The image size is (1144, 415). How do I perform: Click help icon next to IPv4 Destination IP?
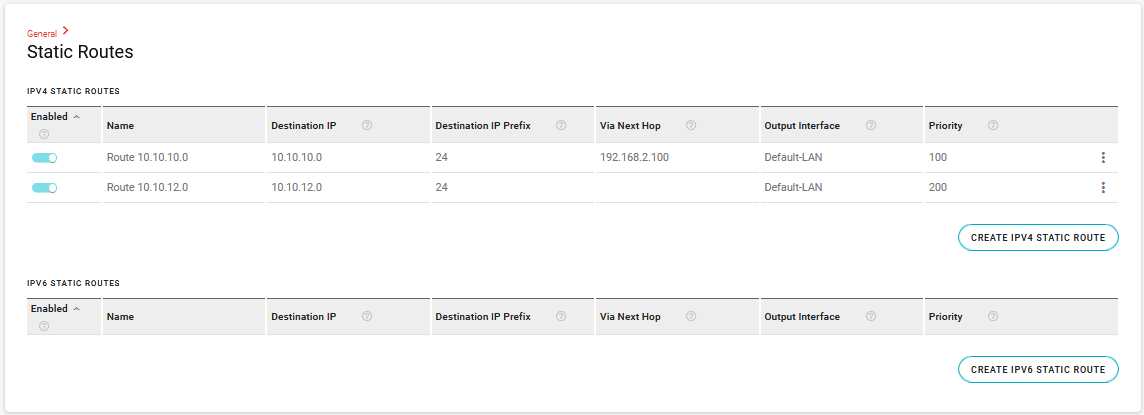[x=367, y=126]
